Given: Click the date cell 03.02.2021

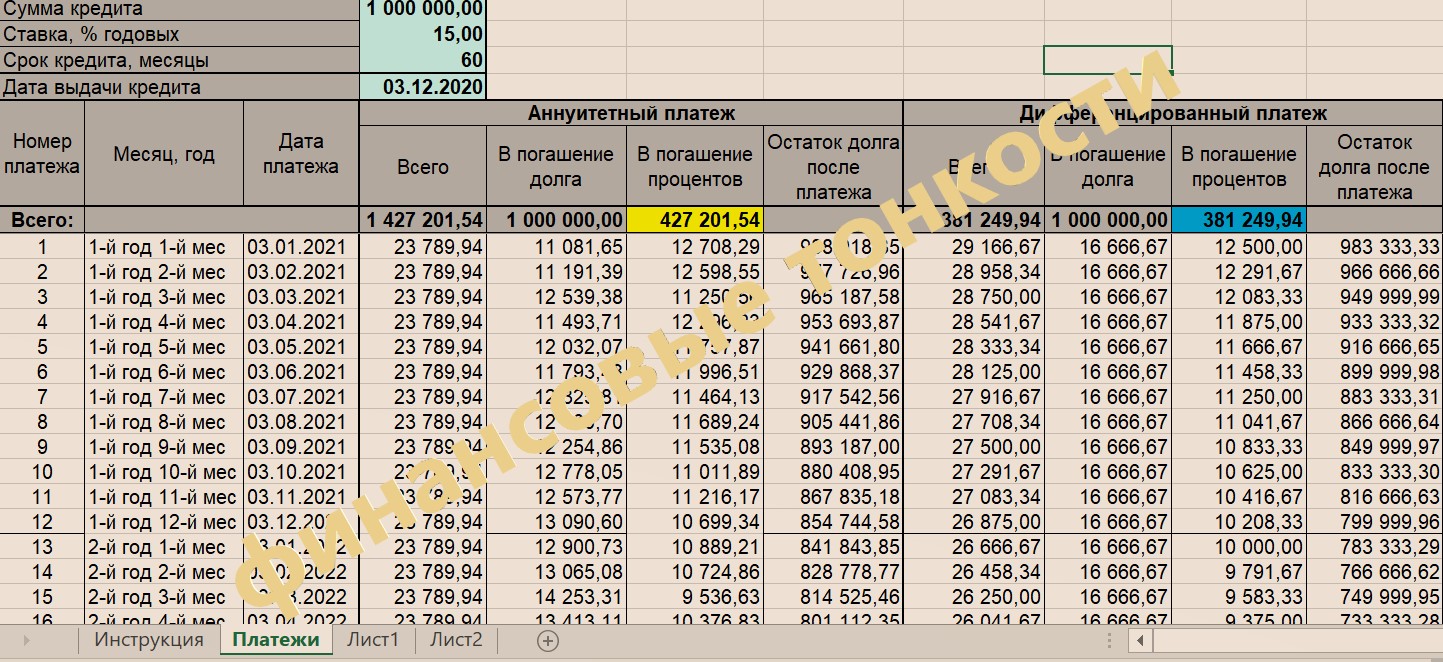Looking at the screenshot, I should tap(301, 272).
